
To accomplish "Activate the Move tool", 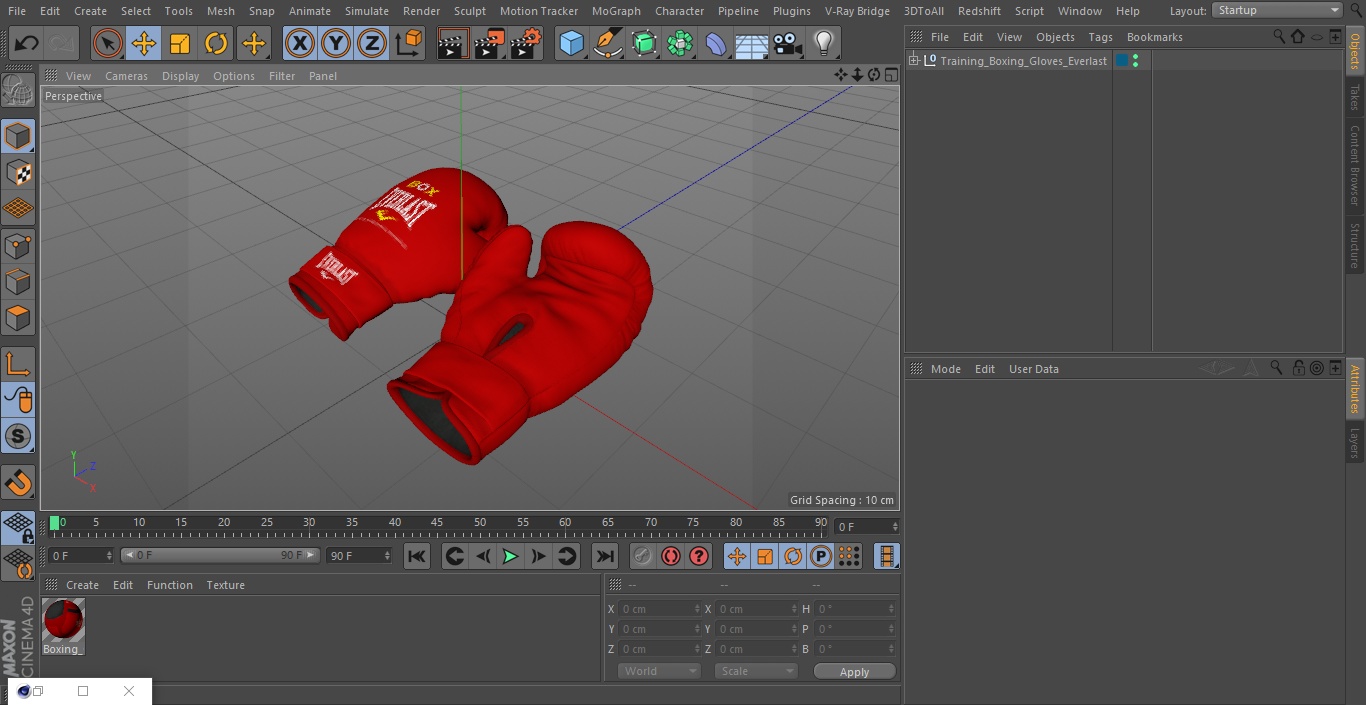I will tap(144, 43).
